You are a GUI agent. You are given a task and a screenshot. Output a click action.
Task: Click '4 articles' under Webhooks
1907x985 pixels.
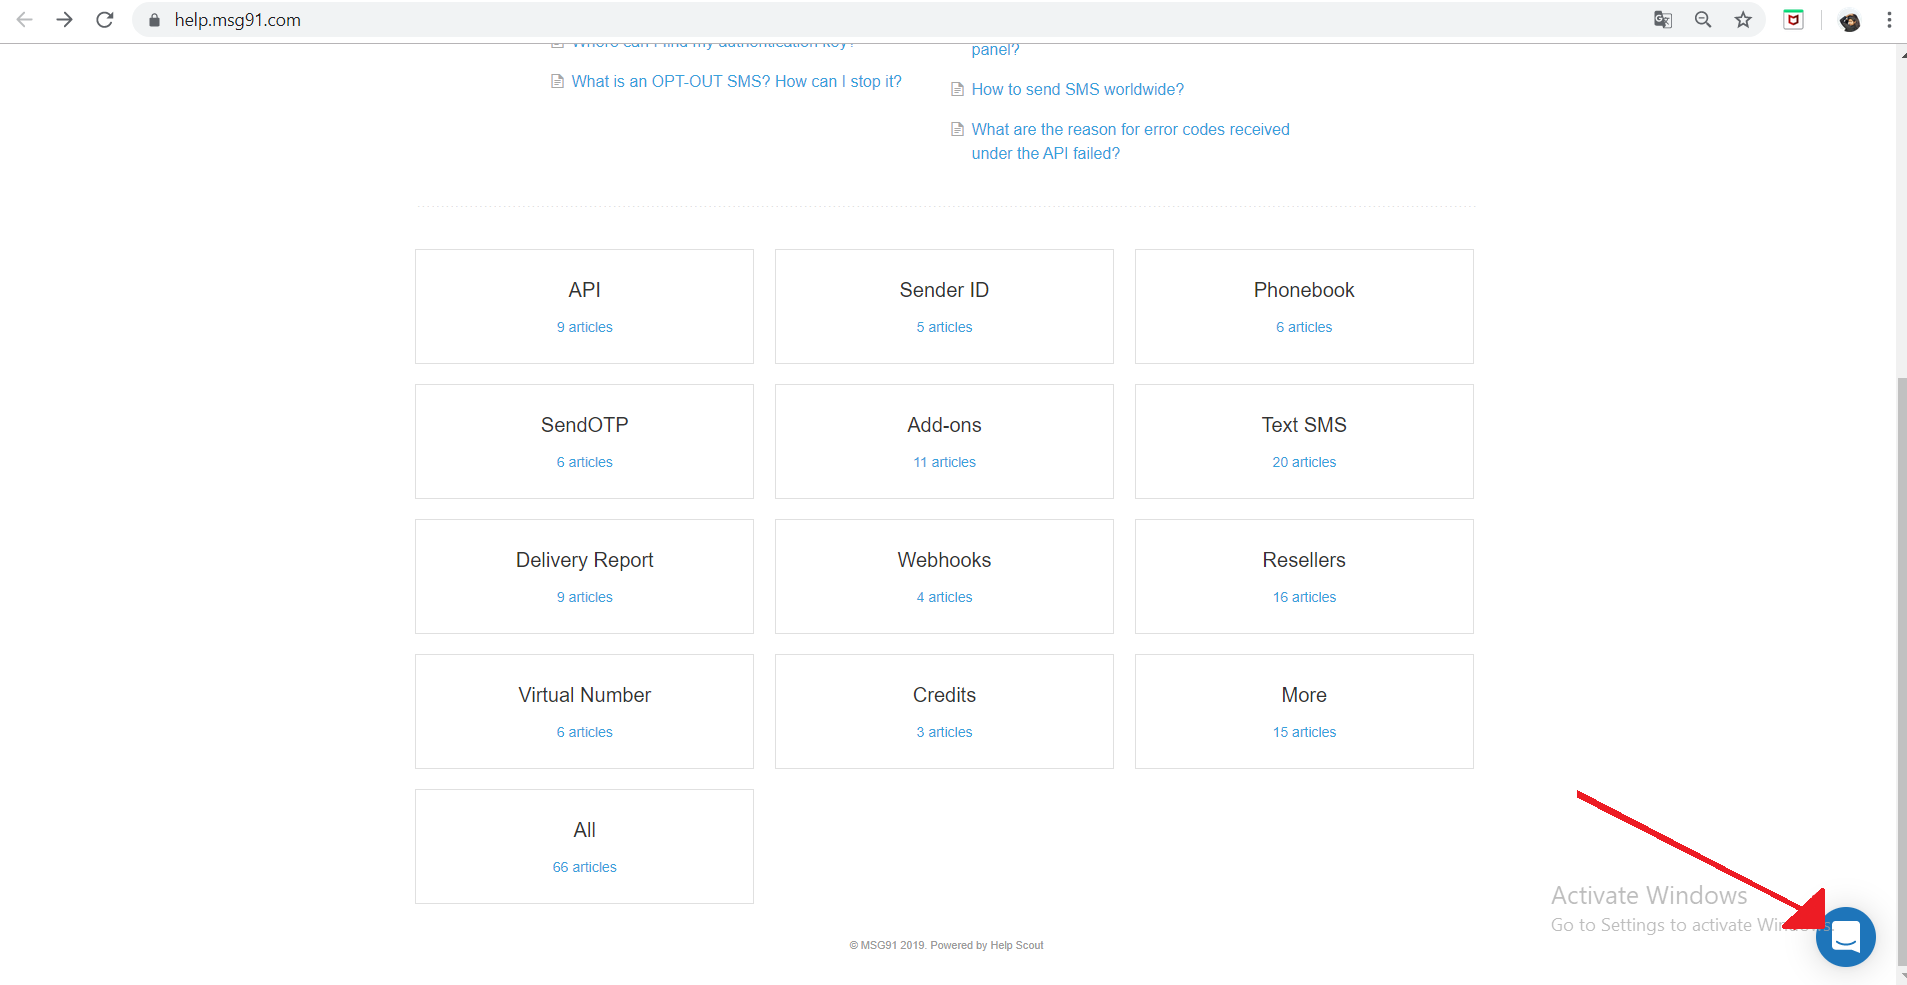point(944,597)
